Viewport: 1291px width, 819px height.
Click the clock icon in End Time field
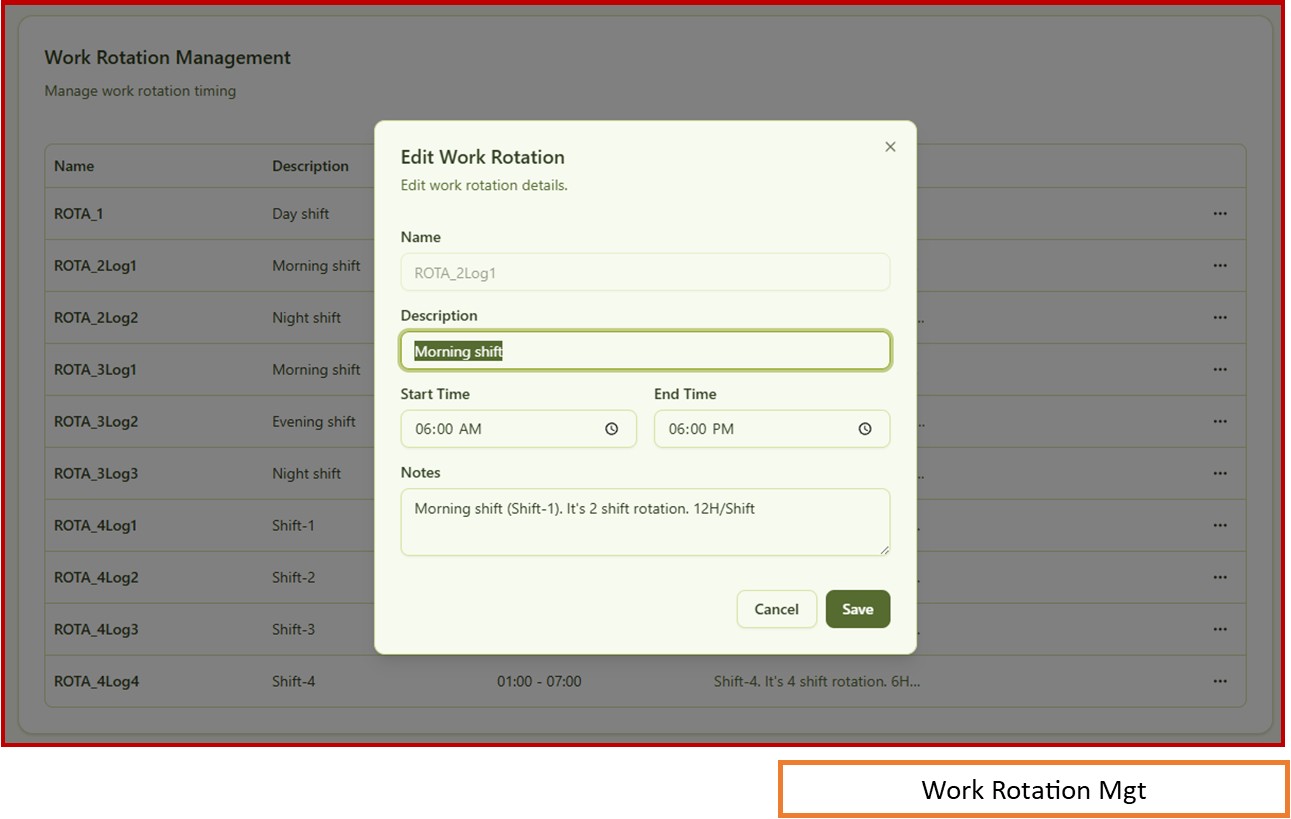coord(865,429)
